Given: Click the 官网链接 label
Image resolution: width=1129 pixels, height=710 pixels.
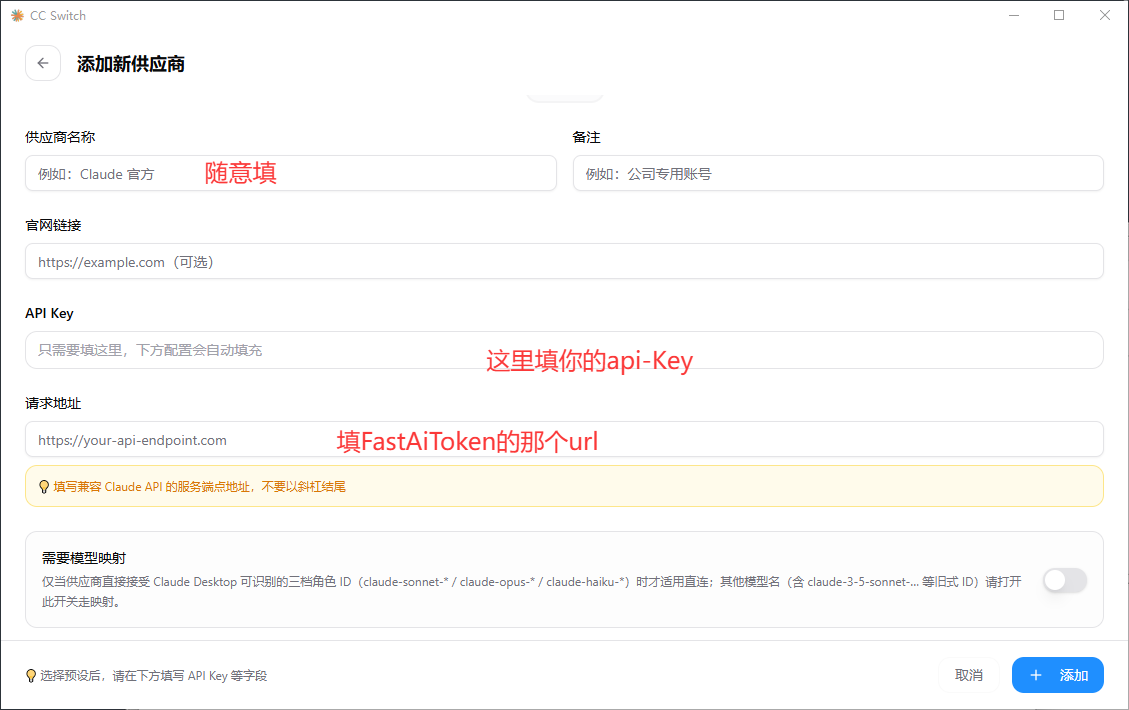Looking at the screenshot, I should pos(53,225).
